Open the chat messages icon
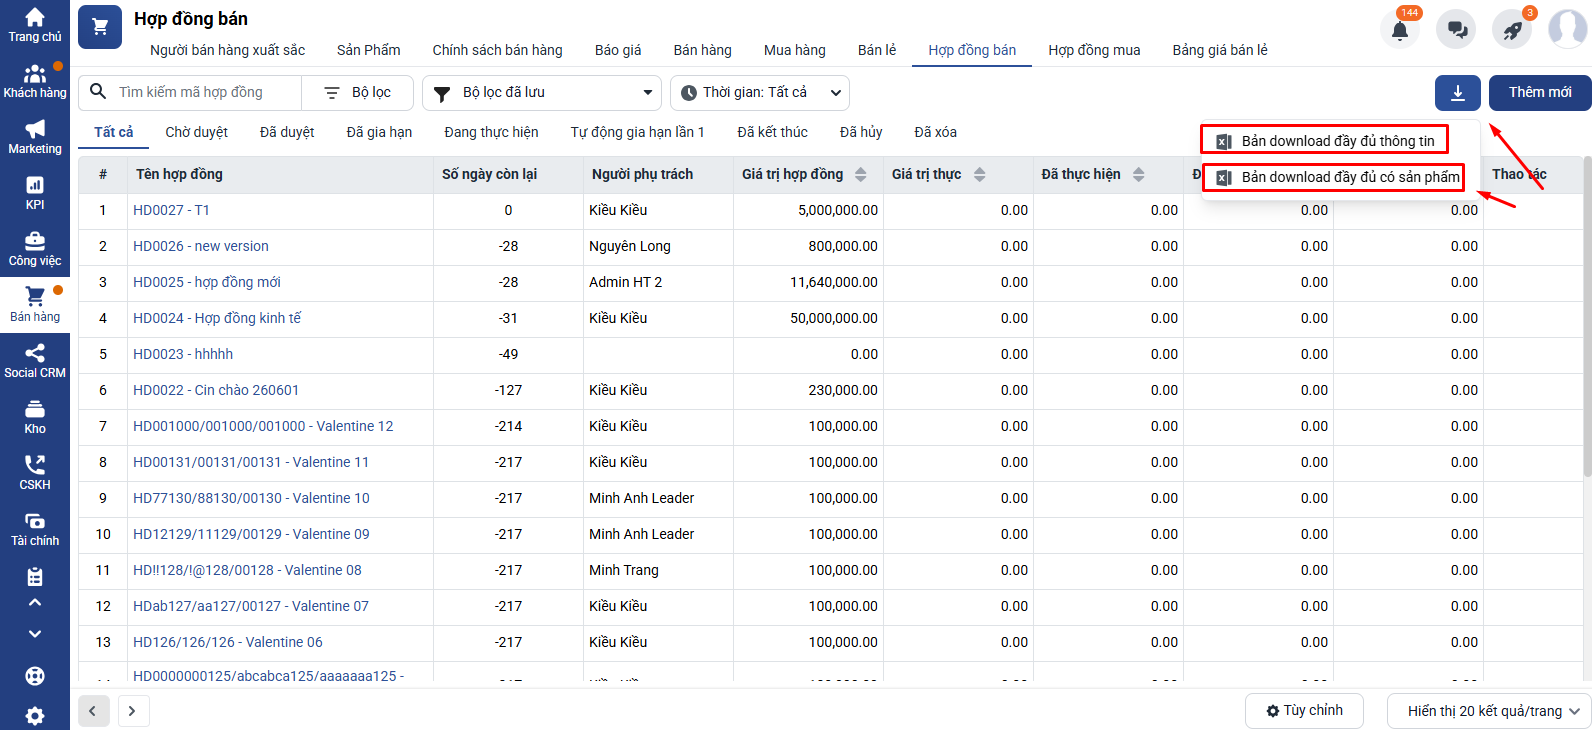1592x730 pixels. coord(1456,30)
